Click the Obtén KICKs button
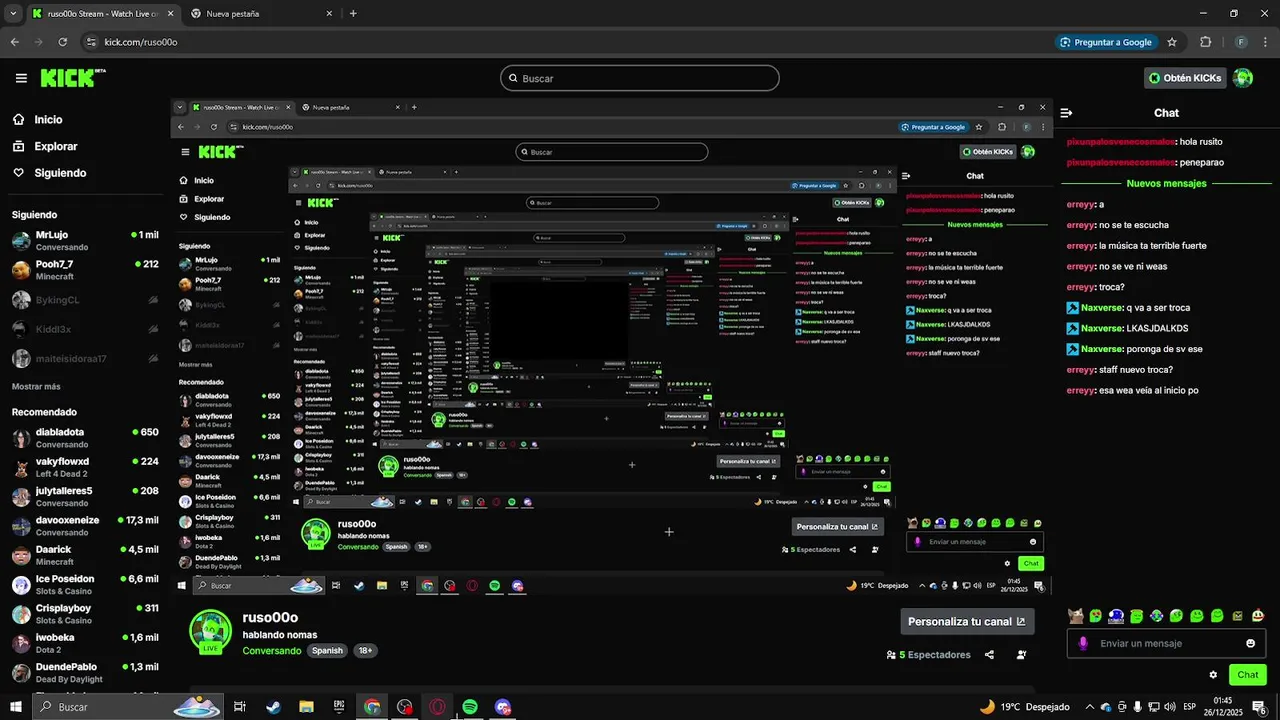Viewport: 1280px width, 720px height. [1185, 78]
